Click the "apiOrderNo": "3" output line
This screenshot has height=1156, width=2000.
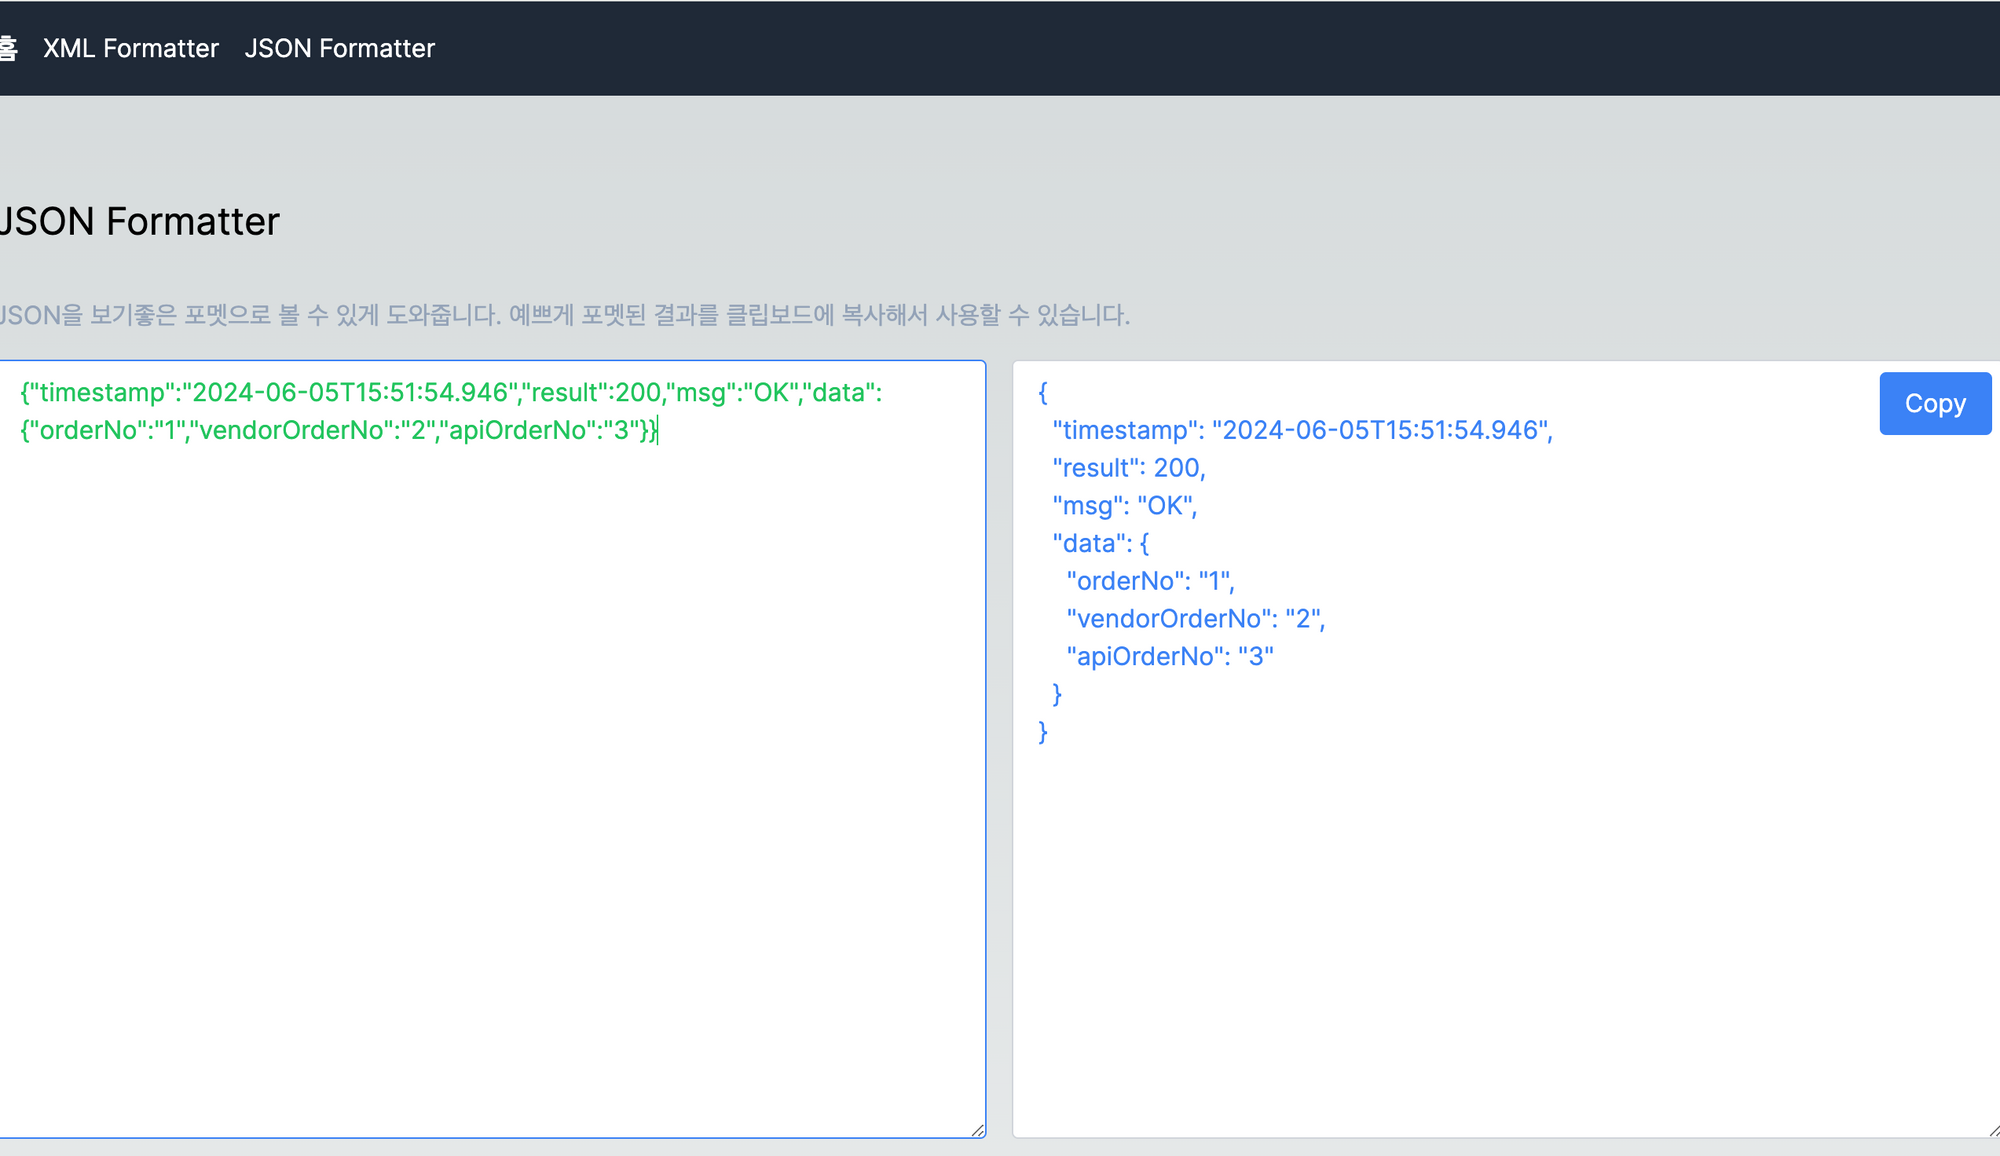coord(1169,657)
